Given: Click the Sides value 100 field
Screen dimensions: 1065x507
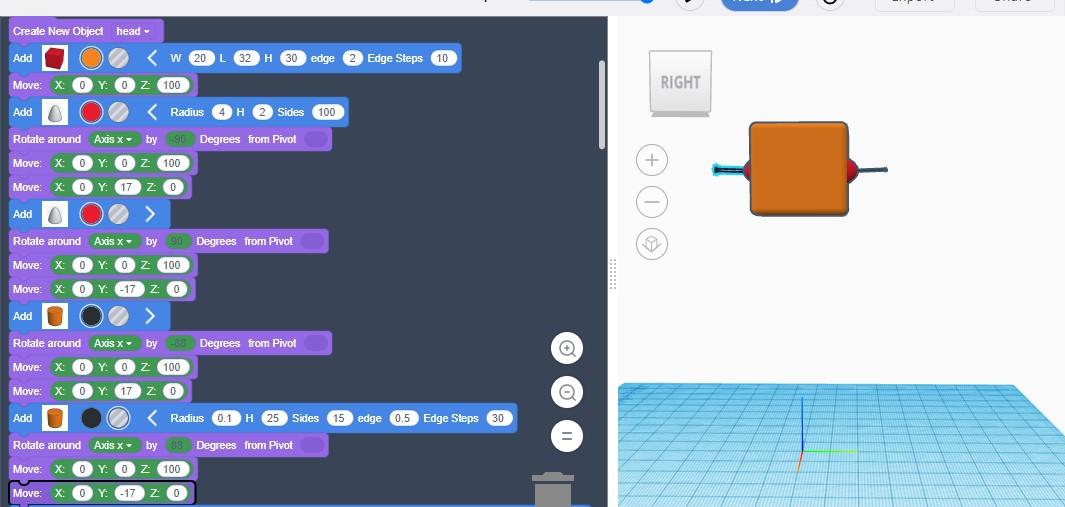Looking at the screenshot, I should 328,113.
